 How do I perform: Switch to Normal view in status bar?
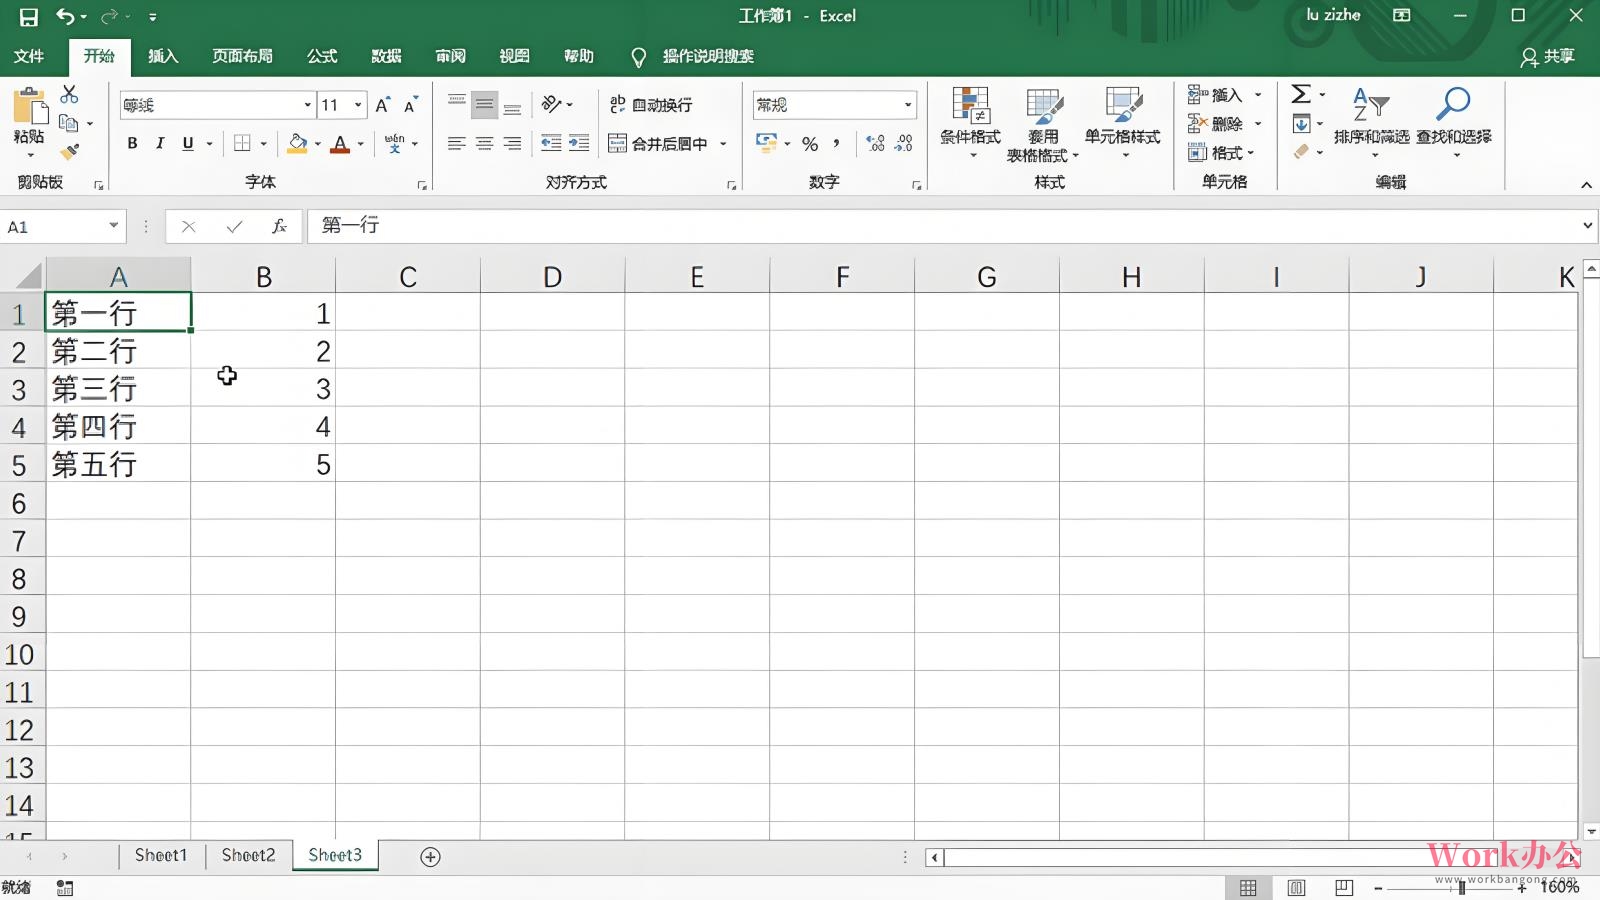pyautogui.click(x=1248, y=888)
